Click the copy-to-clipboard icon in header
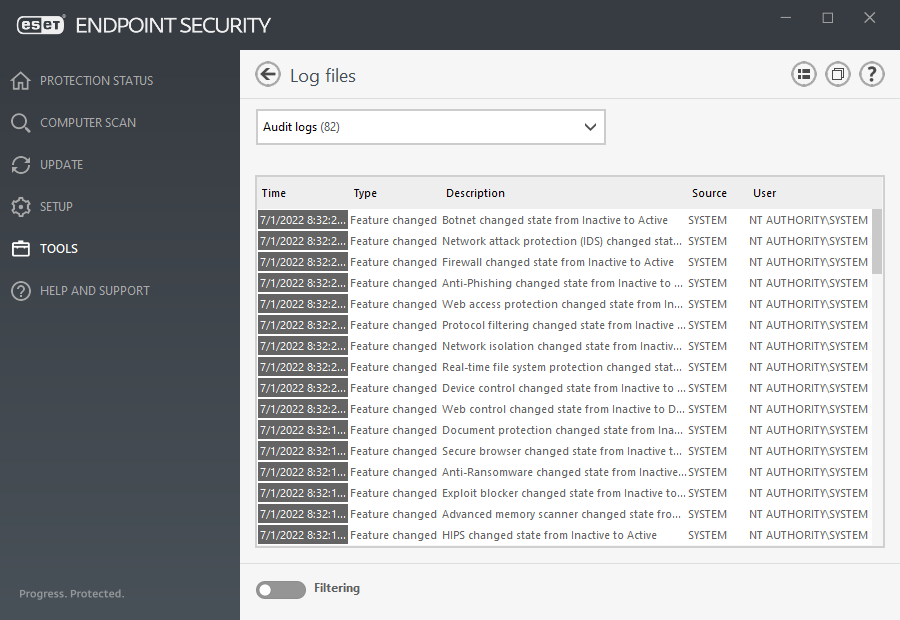This screenshot has height=620, width=900. (837, 73)
